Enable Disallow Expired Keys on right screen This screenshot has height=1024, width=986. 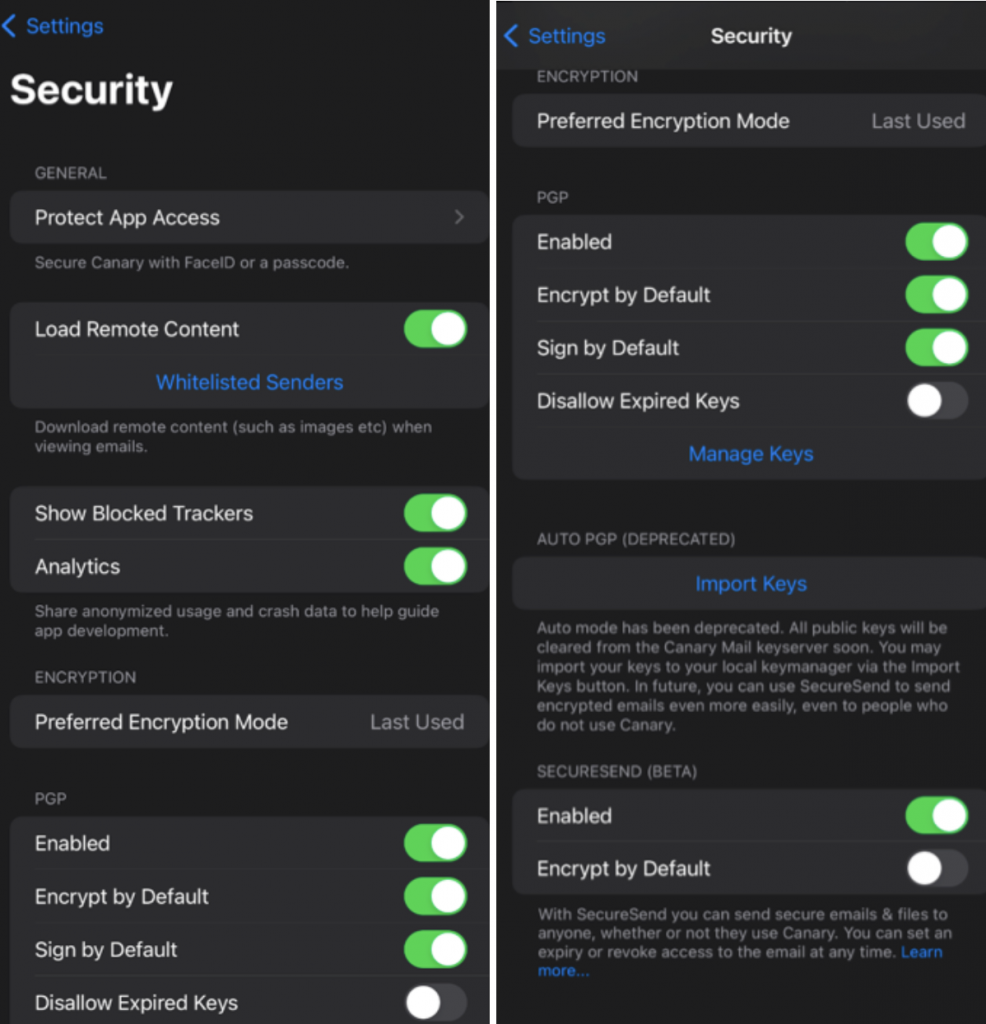pyautogui.click(x=936, y=400)
